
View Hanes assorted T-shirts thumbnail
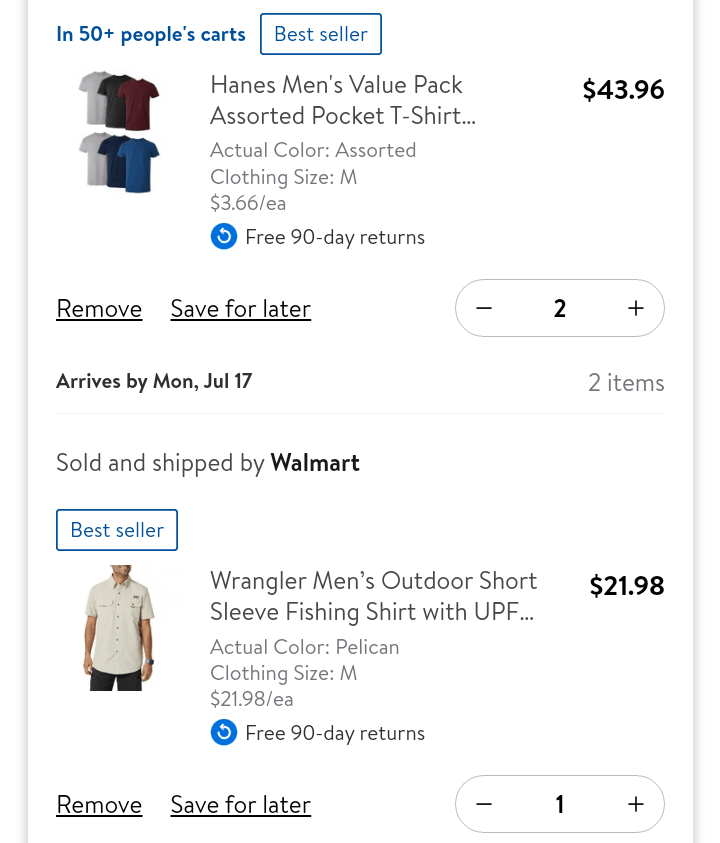pos(119,131)
